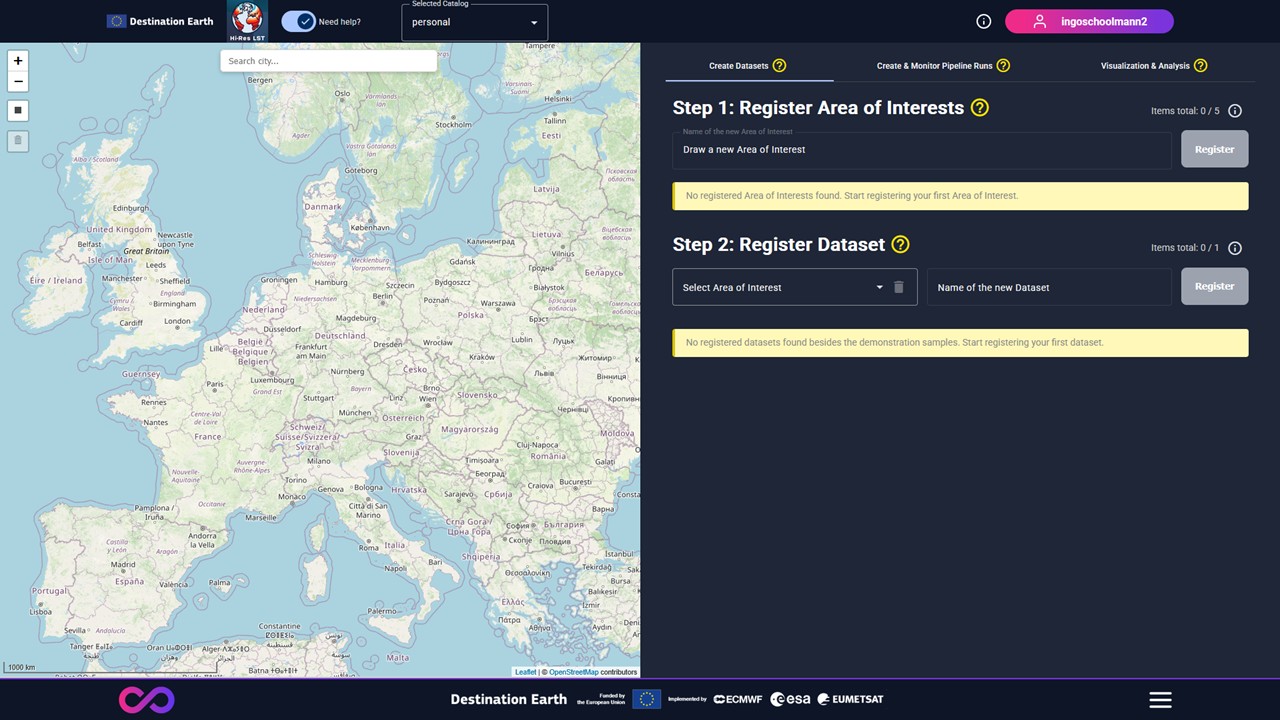Open the Selected Catalog dropdown
The image size is (1280, 720).
click(474, 22)
